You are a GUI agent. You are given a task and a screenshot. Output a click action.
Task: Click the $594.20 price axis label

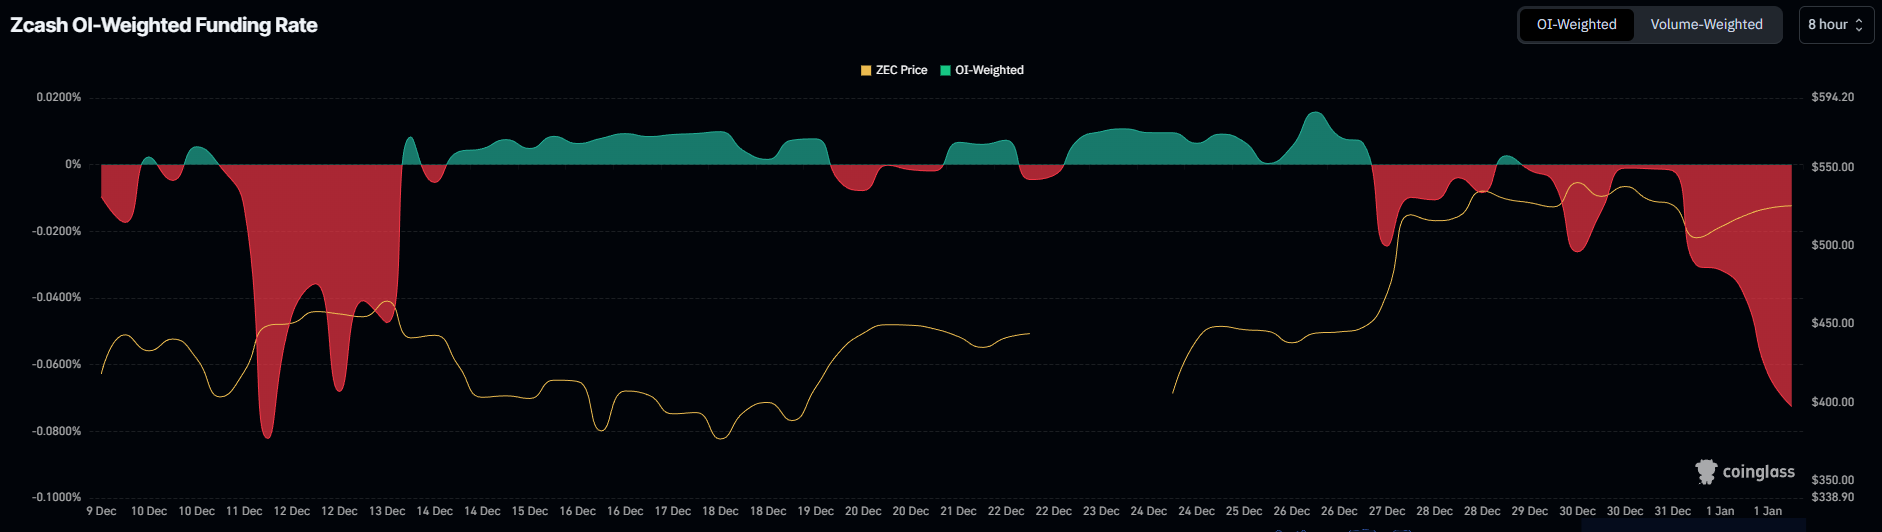pyautogui.click(x=1832, y=97)
